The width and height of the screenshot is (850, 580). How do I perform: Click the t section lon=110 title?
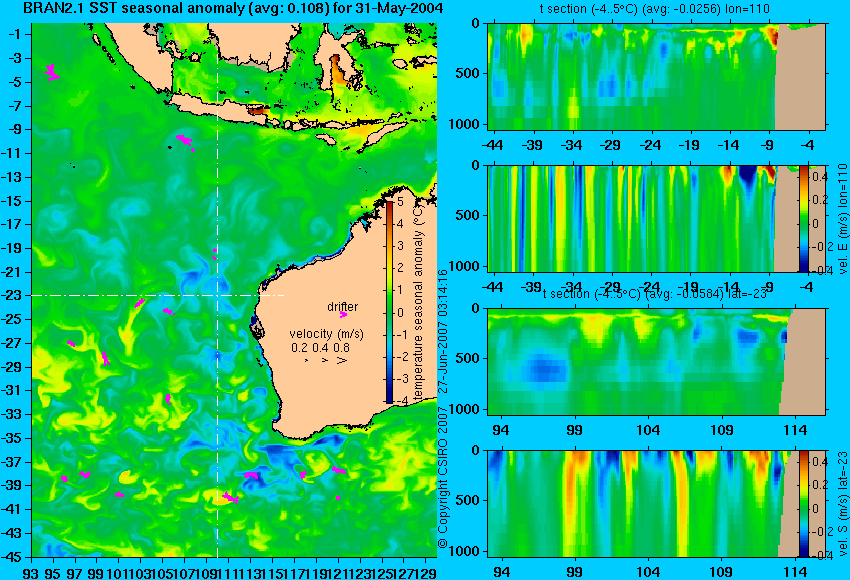point(654,9)
